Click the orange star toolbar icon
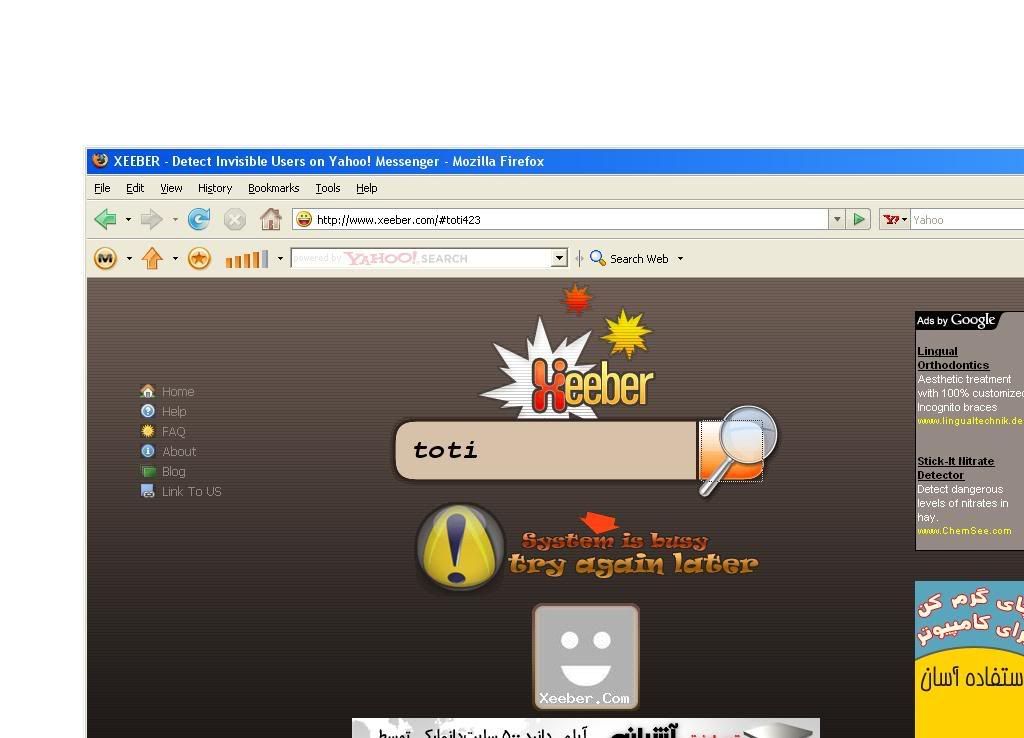This screenshot has width=1024, height=738. tap(199, 259)
